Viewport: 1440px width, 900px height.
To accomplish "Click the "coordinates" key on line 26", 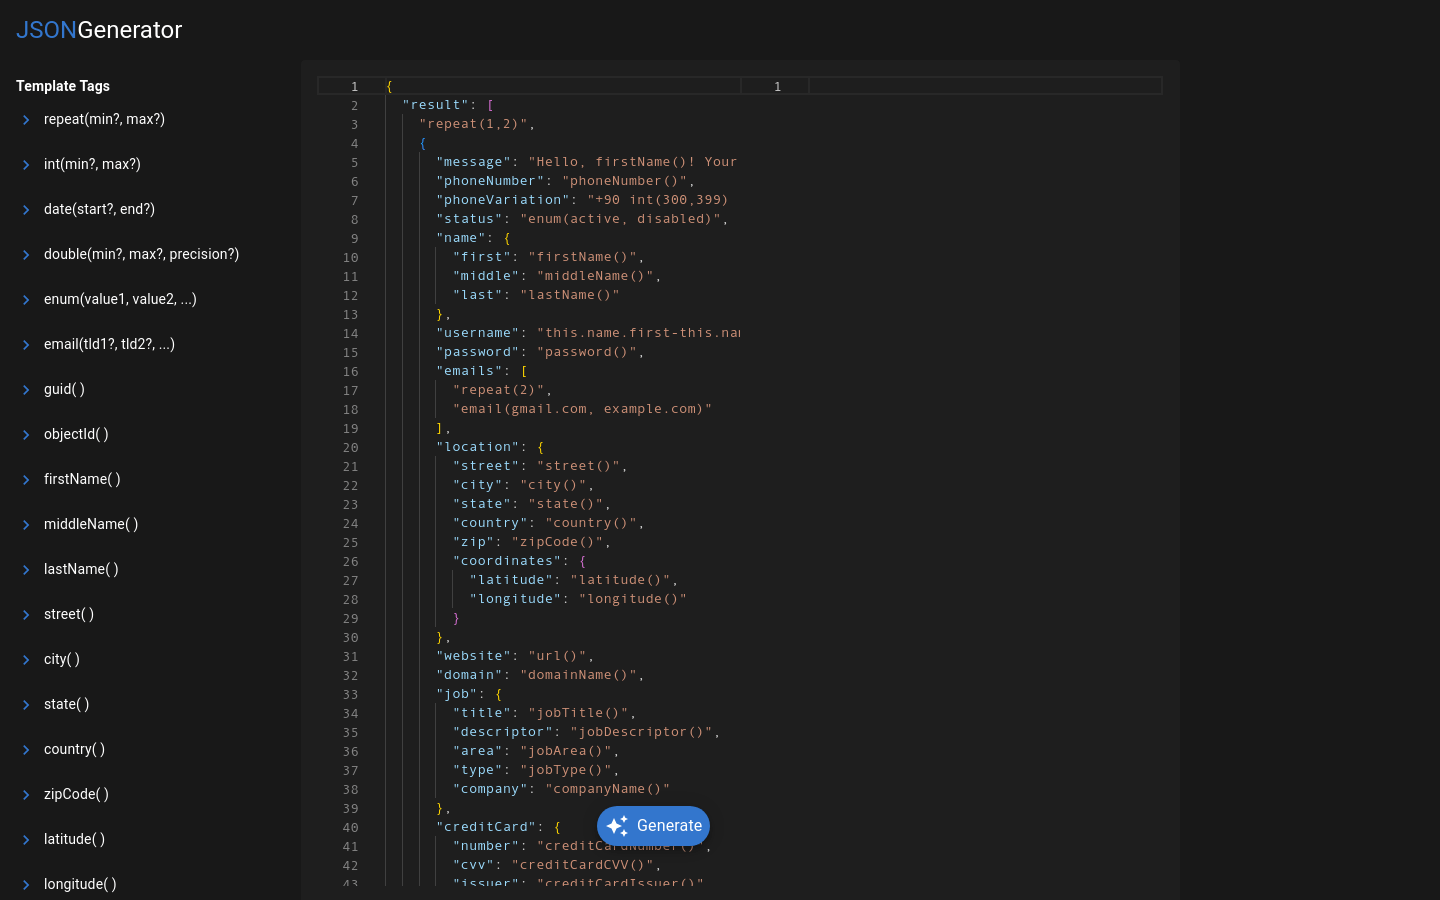I will point(507,561).
